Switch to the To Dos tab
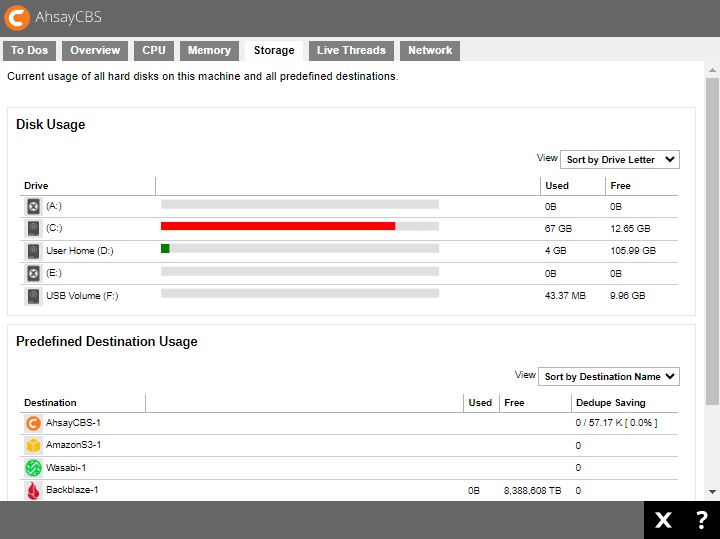Screen dimensions: 720x539 (30, 51)
